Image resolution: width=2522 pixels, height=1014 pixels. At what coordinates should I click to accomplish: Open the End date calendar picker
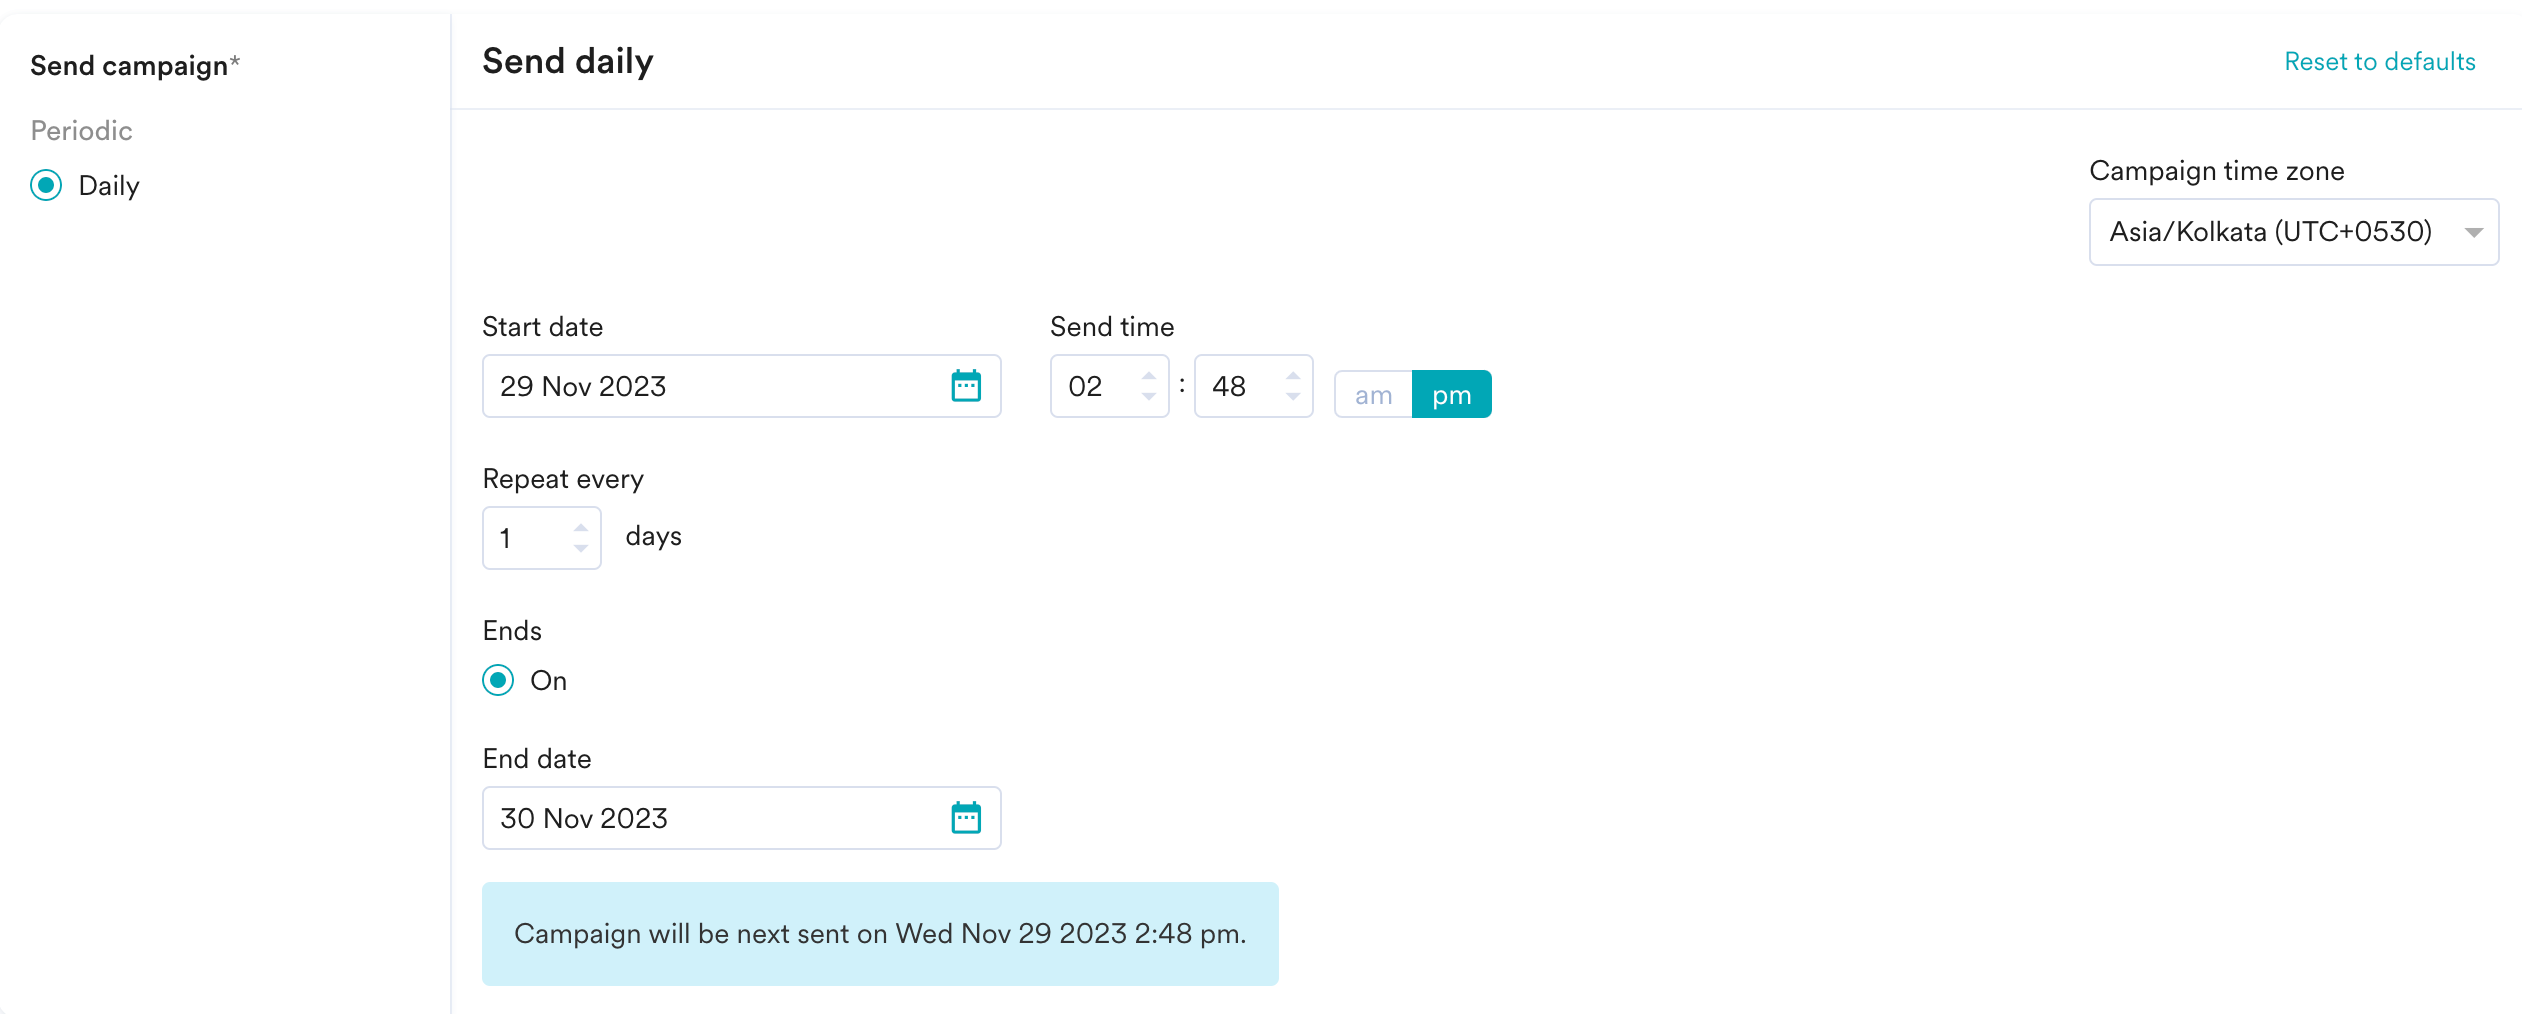966,818
